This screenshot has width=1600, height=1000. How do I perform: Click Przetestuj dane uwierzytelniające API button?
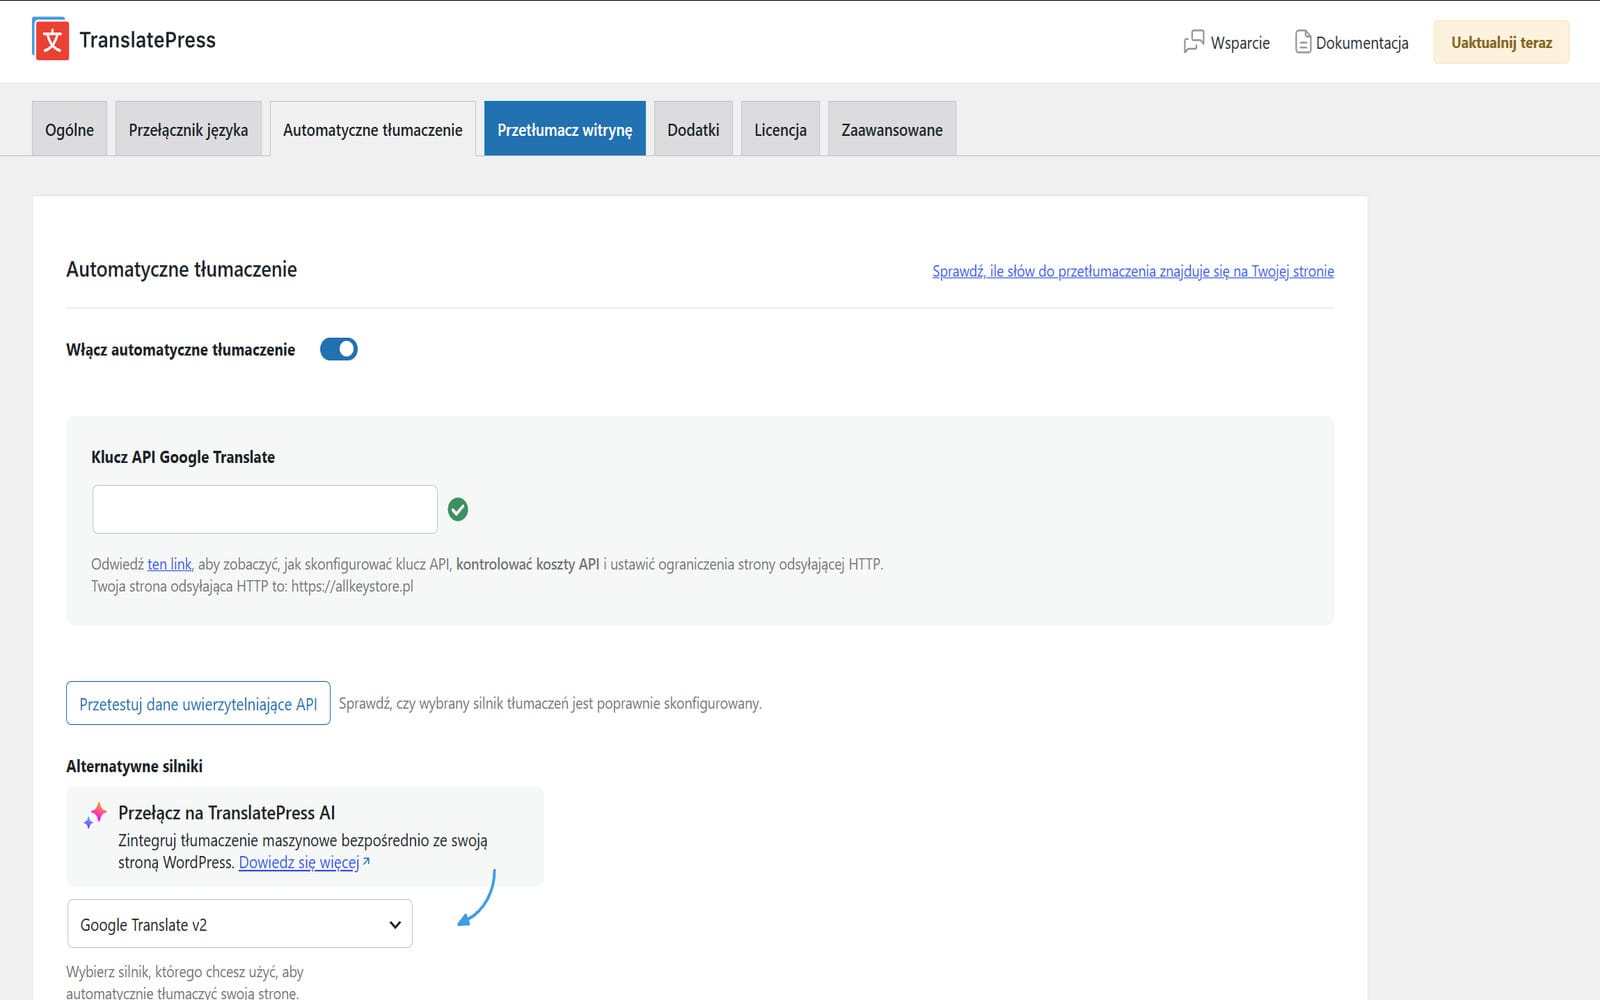pos(198,703)
